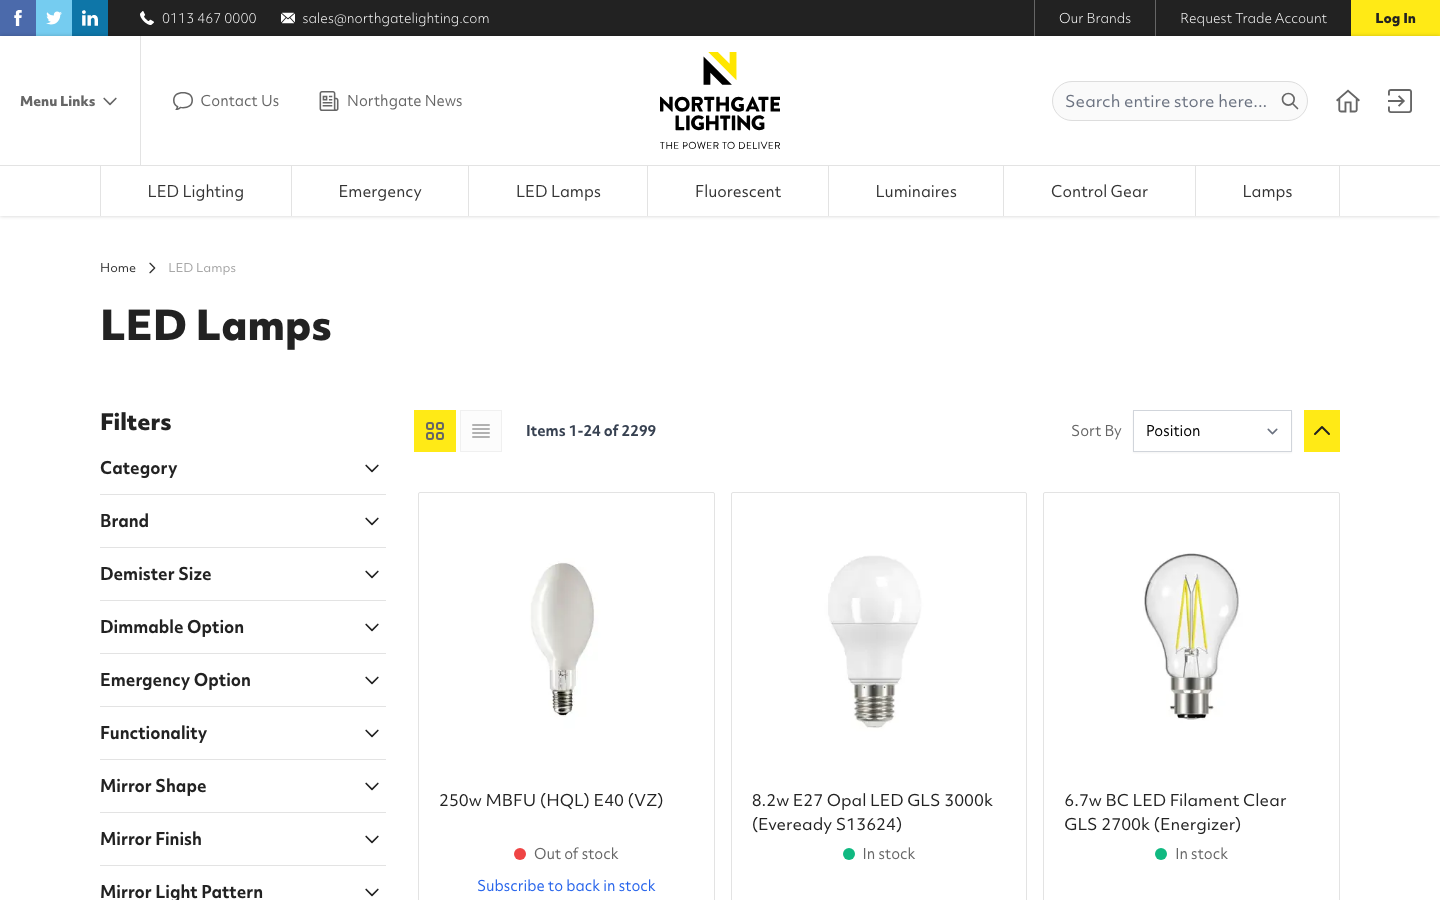Switch to grid view

pyautogui.click(x=435, y=431)
